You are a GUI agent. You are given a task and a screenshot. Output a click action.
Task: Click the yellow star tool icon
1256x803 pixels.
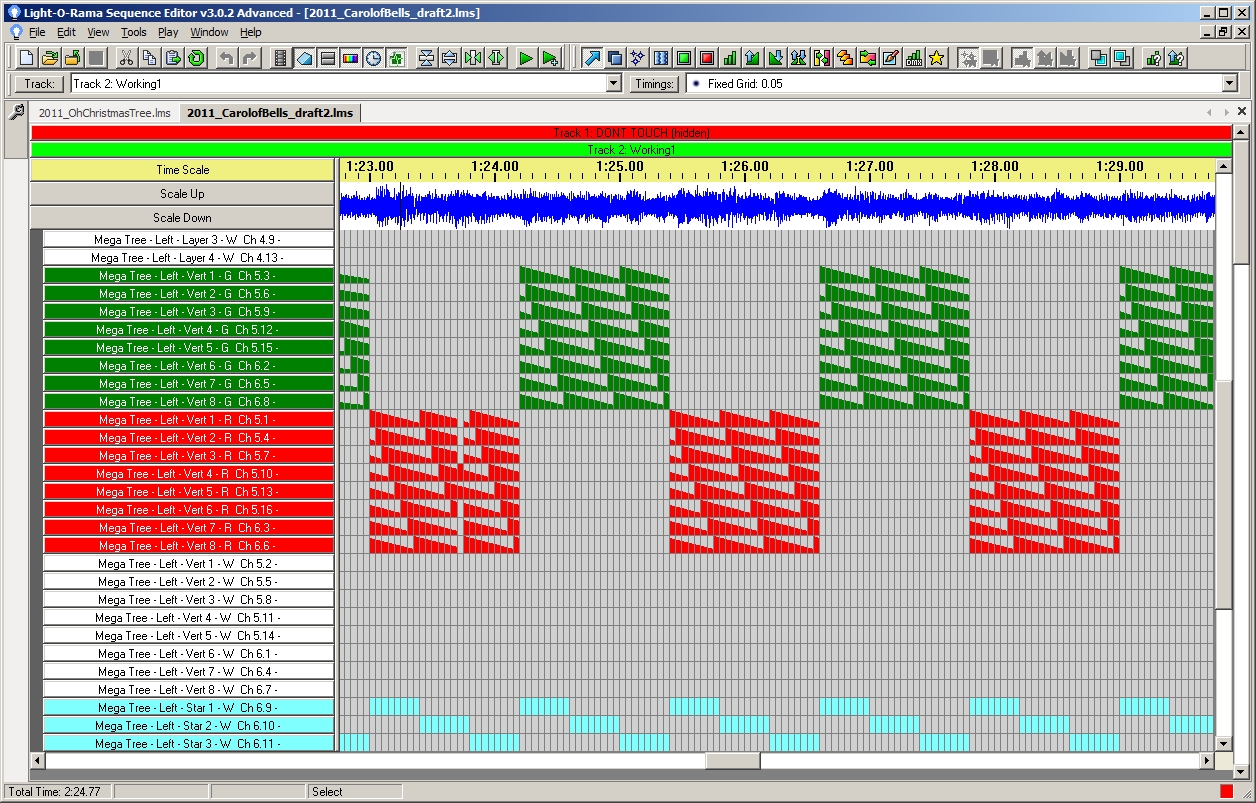coord(936,58)
